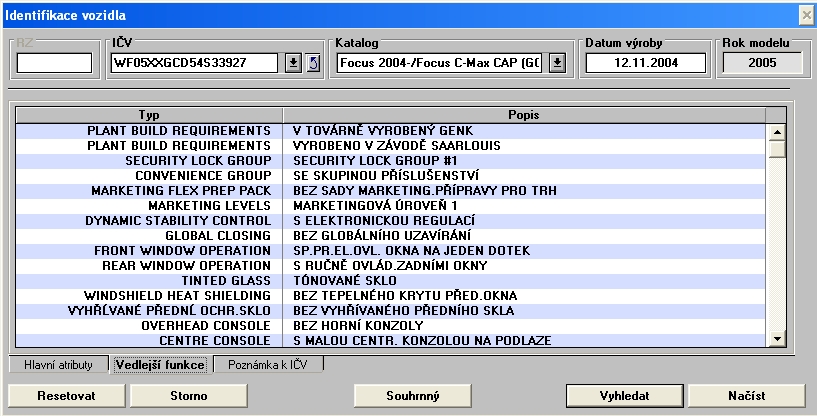This screenshot has height=416, width=817.
Task: Switch to the Hlavní atributy tab
Action: tap(58, 365)
